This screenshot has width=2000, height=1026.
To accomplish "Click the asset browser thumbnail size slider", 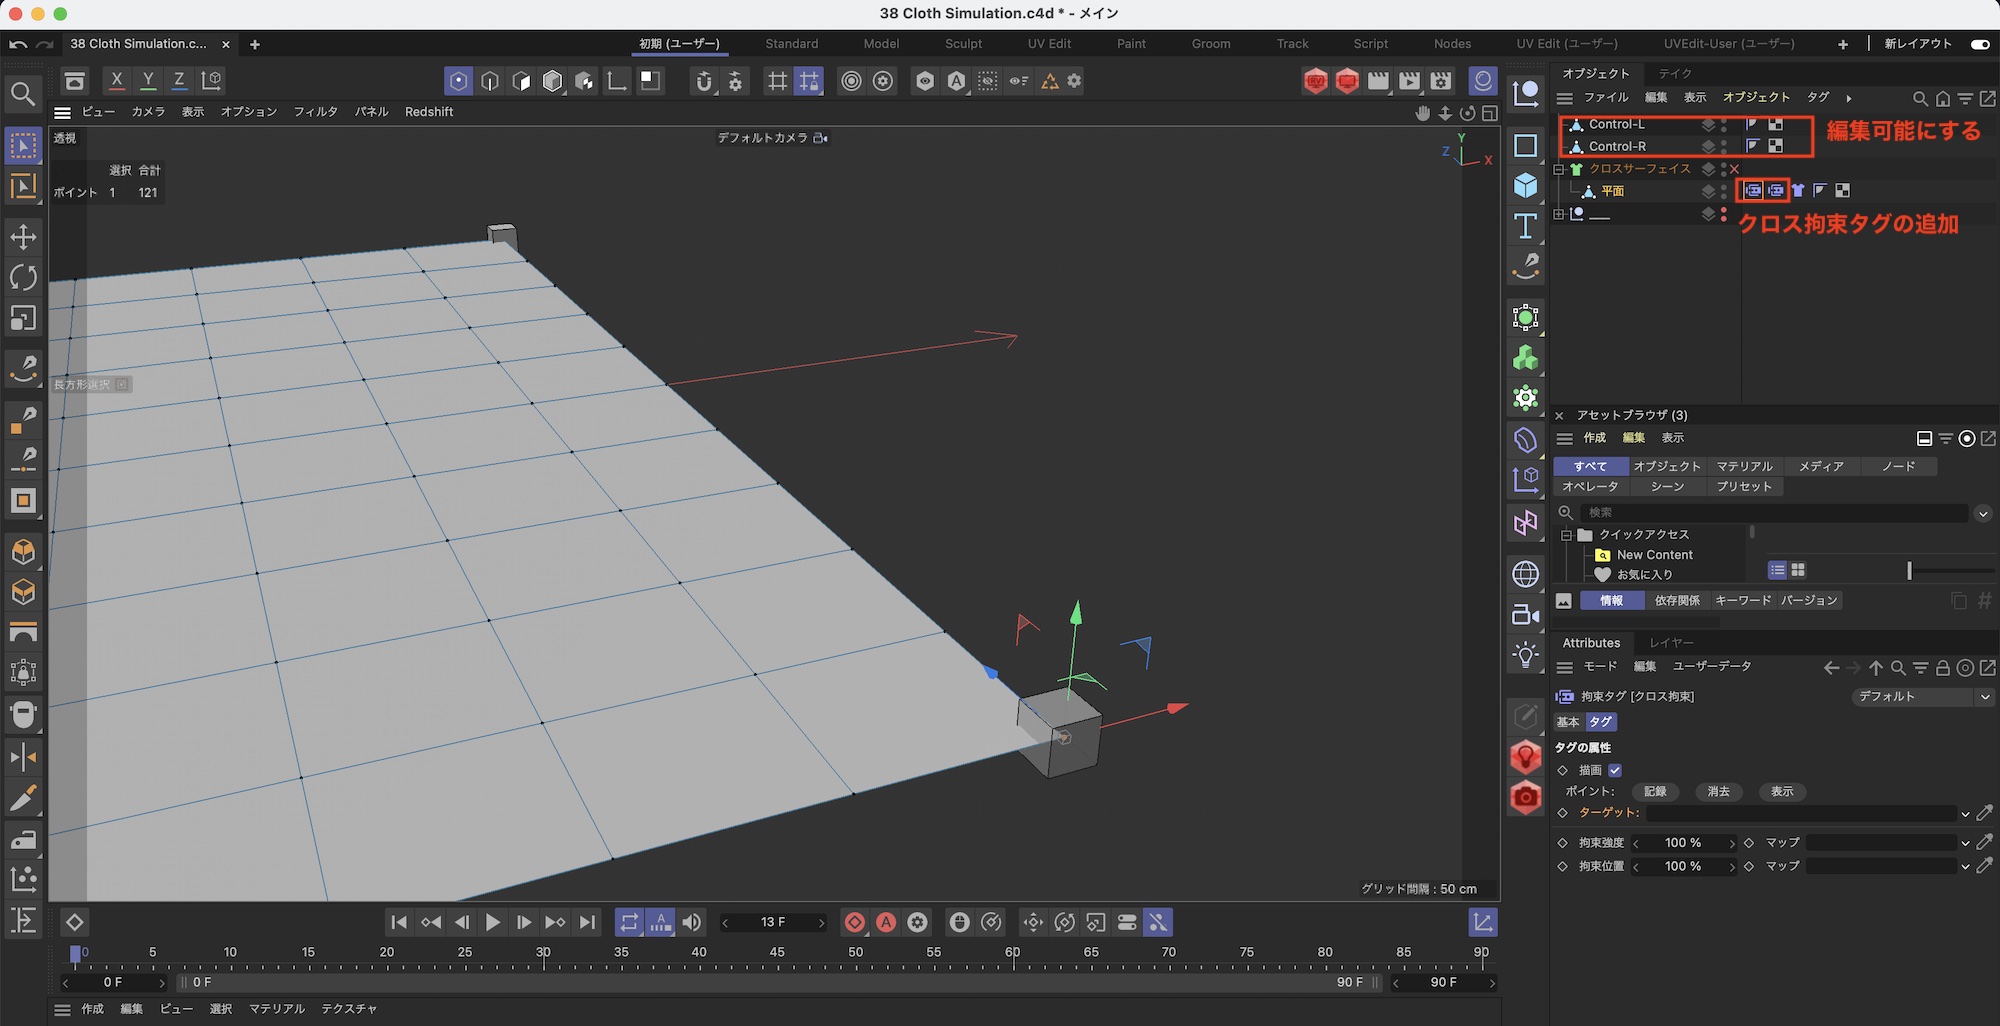I will [x=1909, y=570].
